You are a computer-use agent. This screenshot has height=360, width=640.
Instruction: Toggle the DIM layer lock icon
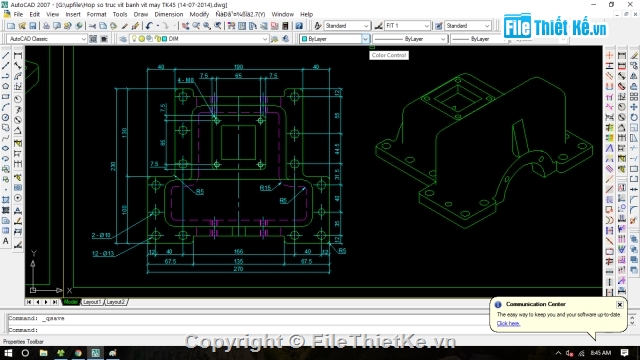(x=158, y=39)
